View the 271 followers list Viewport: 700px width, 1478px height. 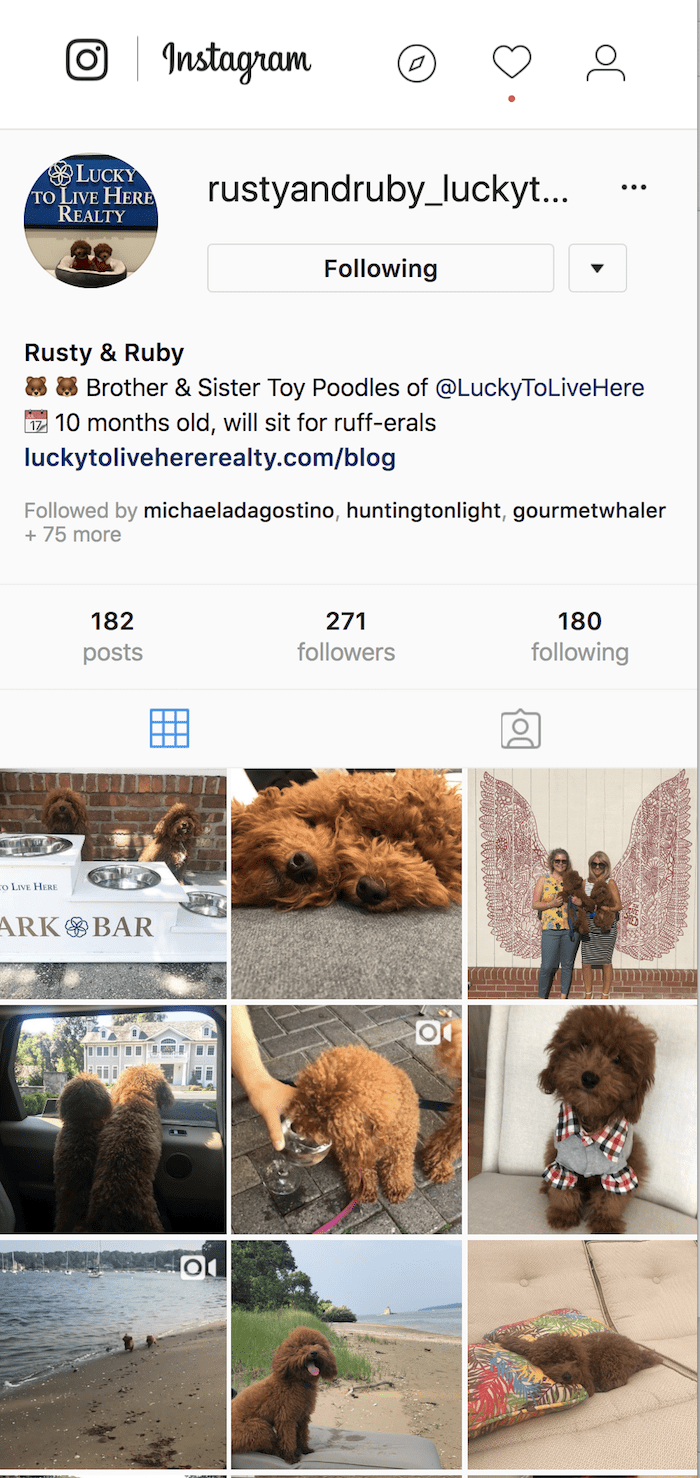(x=346, y=636)
